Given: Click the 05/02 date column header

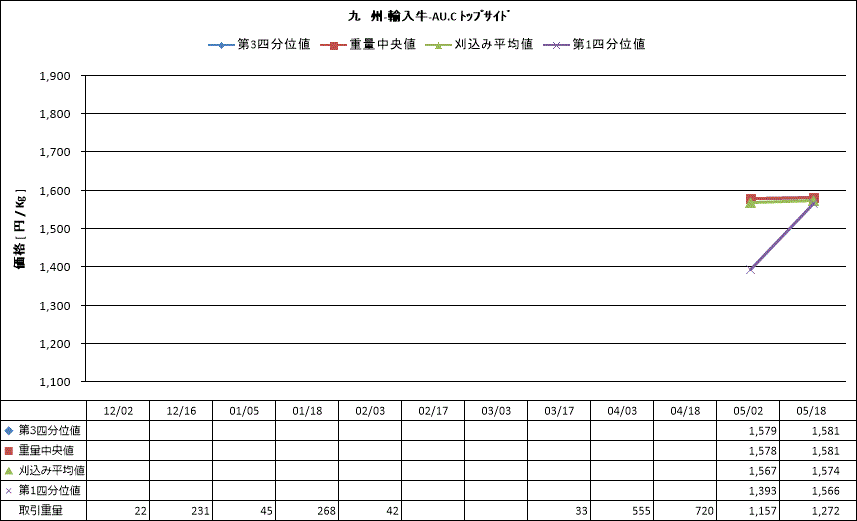Looking at the screenshot, I should pos(748,411).
